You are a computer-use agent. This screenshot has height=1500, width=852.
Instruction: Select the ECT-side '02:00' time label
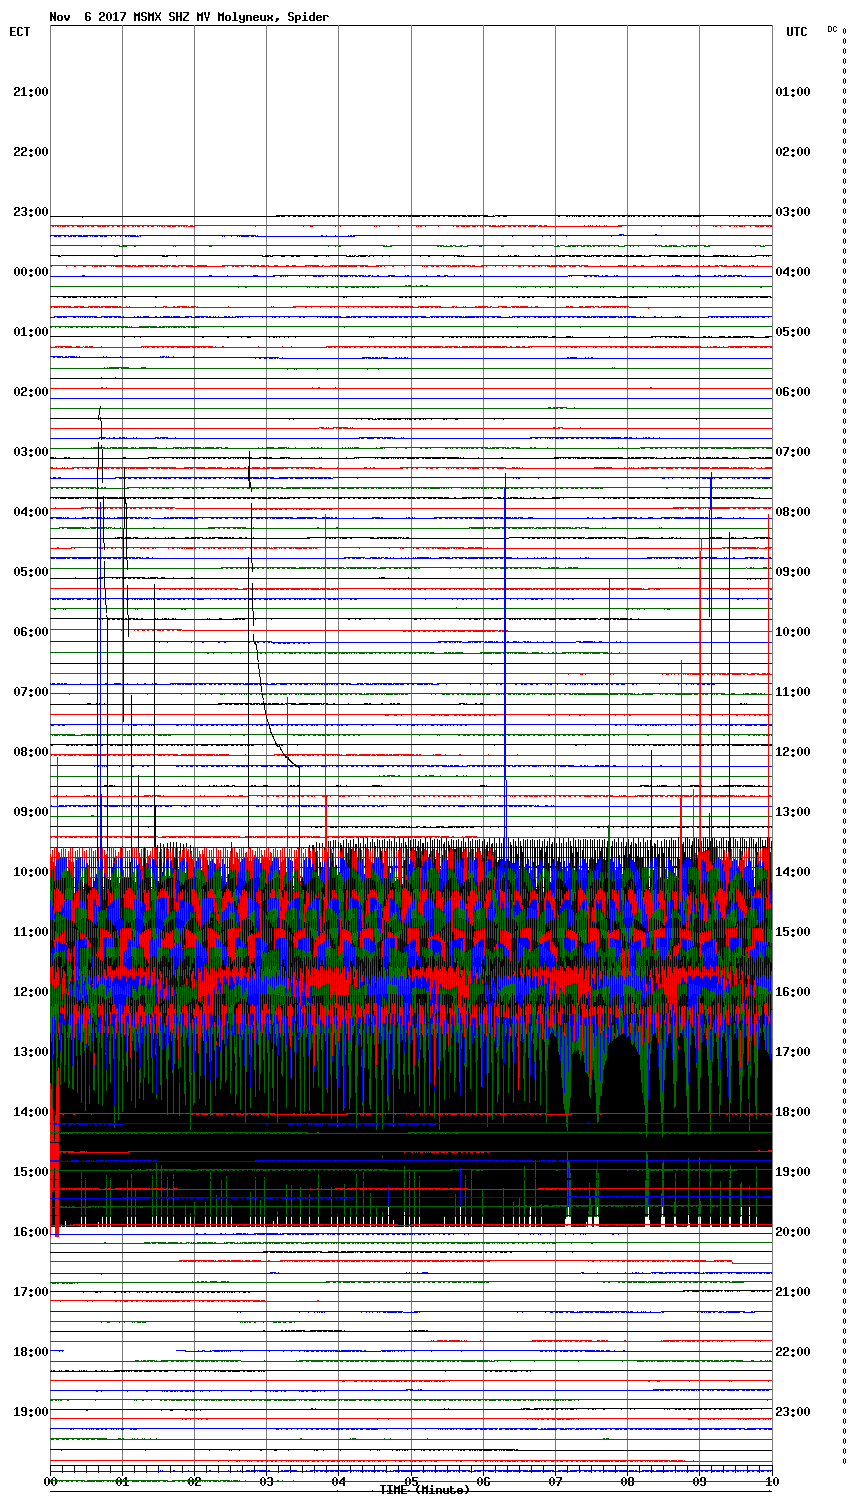tap(31, 392)
